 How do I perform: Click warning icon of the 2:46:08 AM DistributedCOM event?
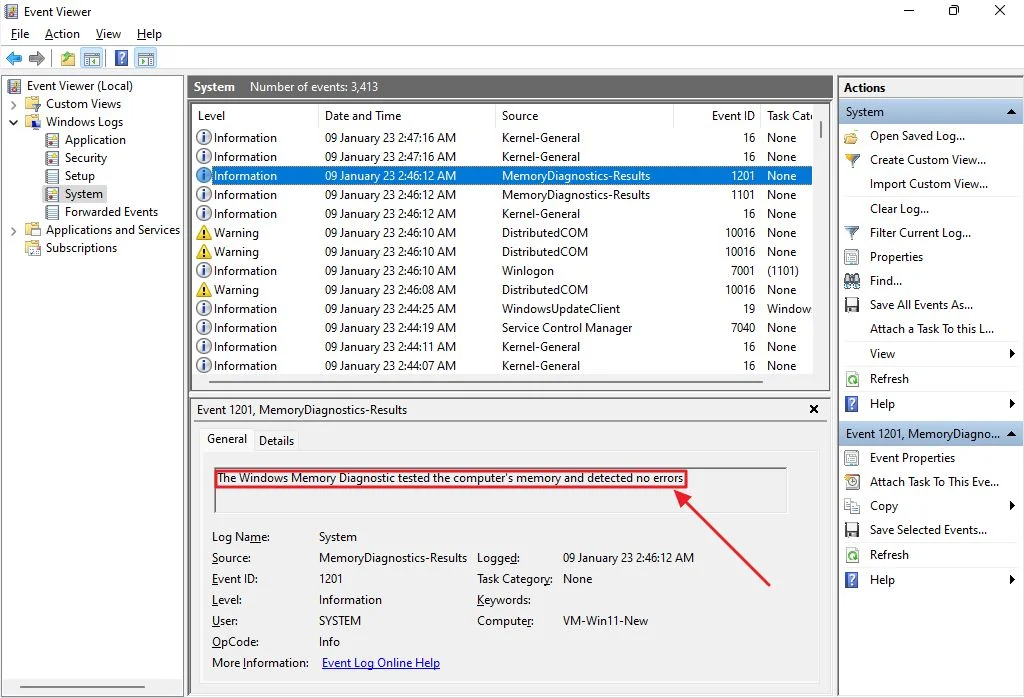click(x=204, y=290)
